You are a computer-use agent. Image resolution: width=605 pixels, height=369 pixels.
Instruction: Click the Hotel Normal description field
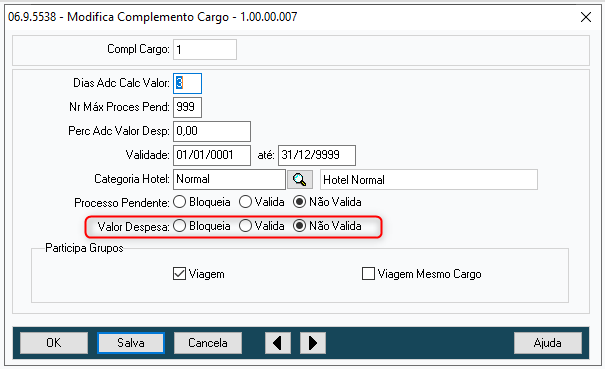point(429,179)
